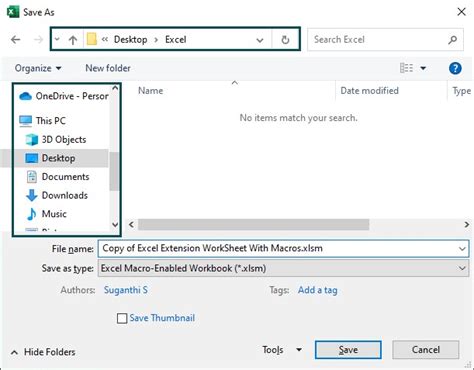
Task: Click the change view layout icon
Action: (x=406, y=68)
